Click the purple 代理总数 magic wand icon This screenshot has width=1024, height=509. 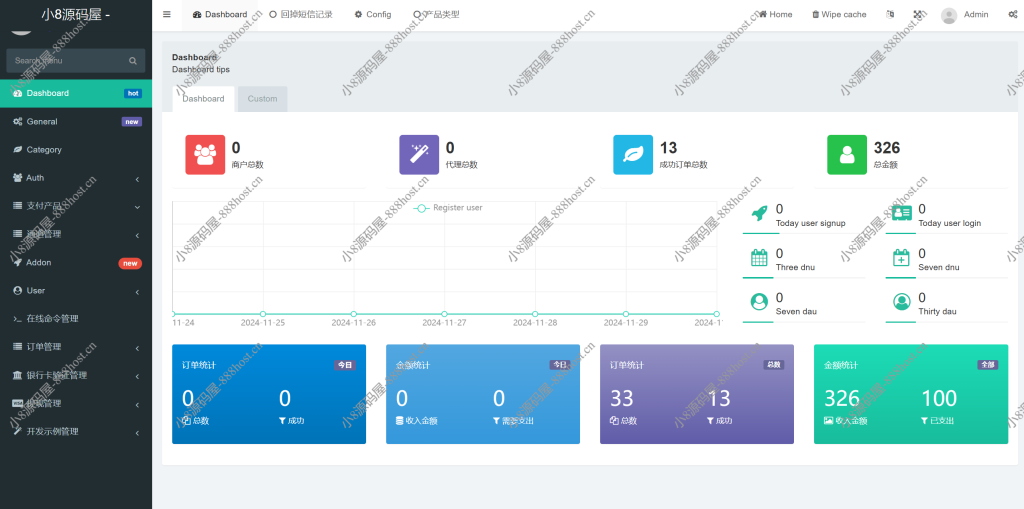click(x=419, y=155)
